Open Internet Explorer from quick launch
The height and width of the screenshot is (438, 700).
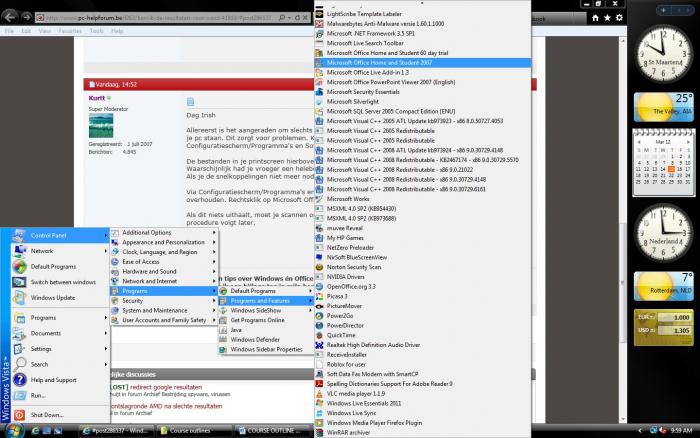35,431
